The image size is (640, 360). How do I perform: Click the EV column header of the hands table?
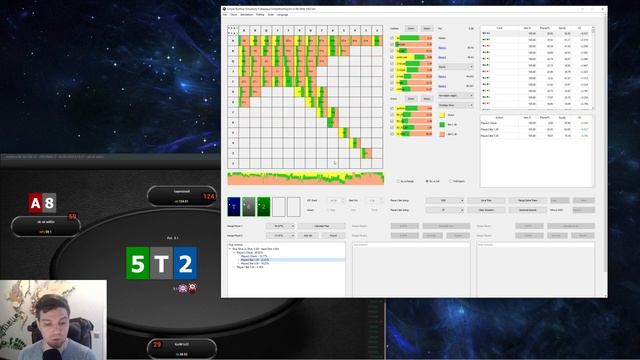click(x=580, y=28)
